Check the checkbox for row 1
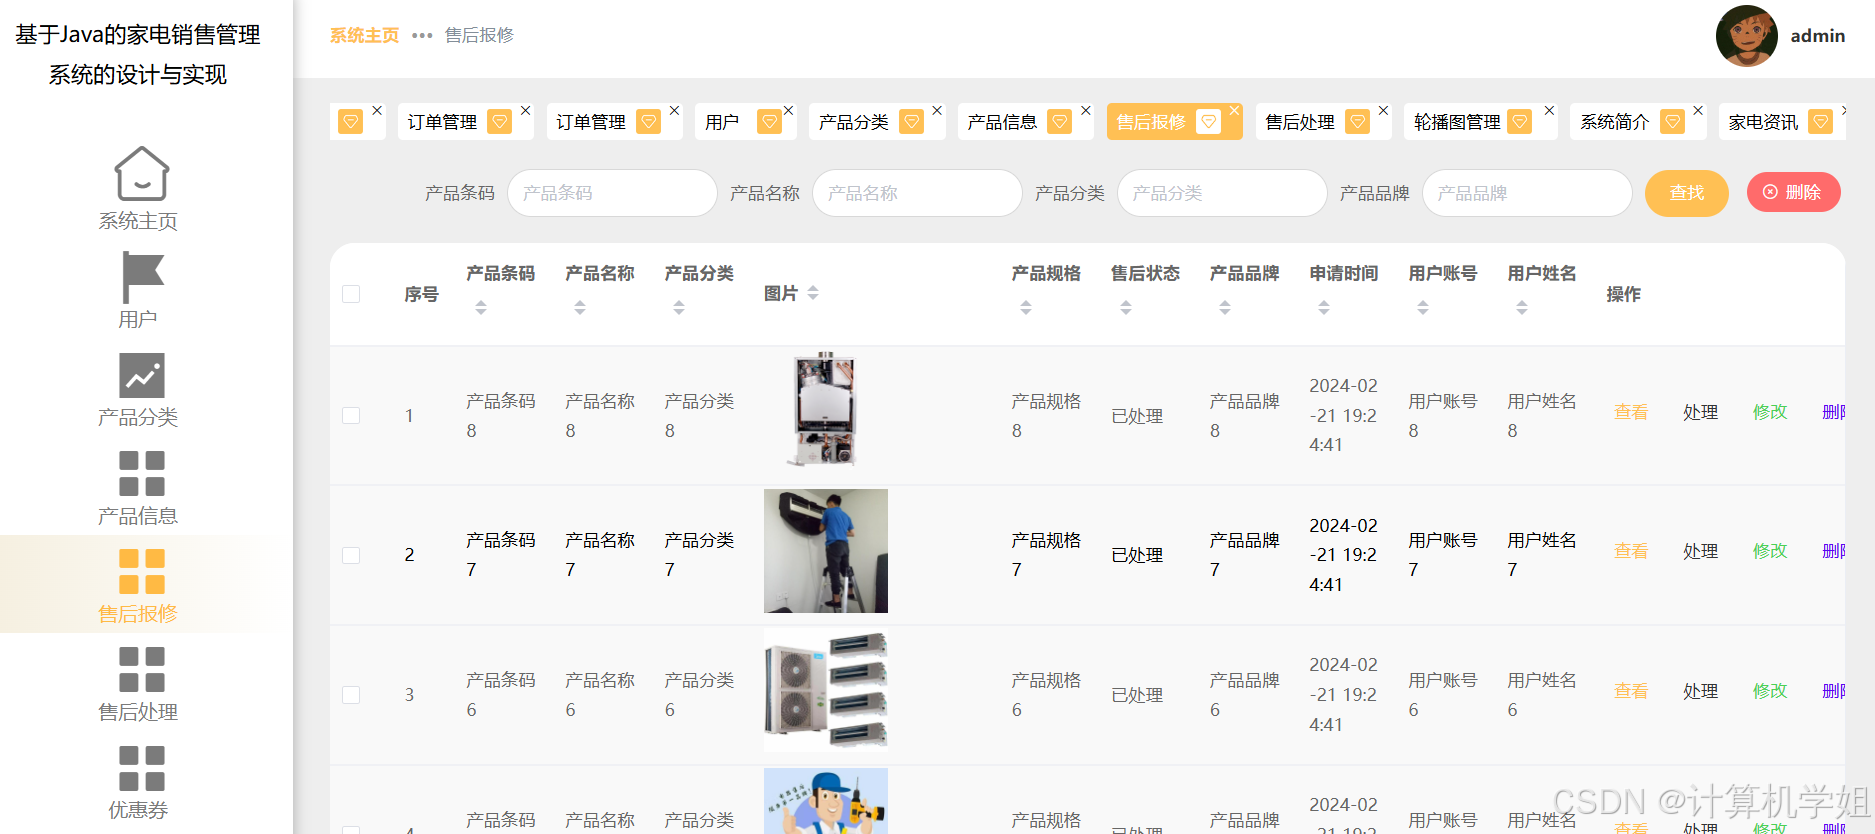1875x834 pixels. tap(351, 415)
